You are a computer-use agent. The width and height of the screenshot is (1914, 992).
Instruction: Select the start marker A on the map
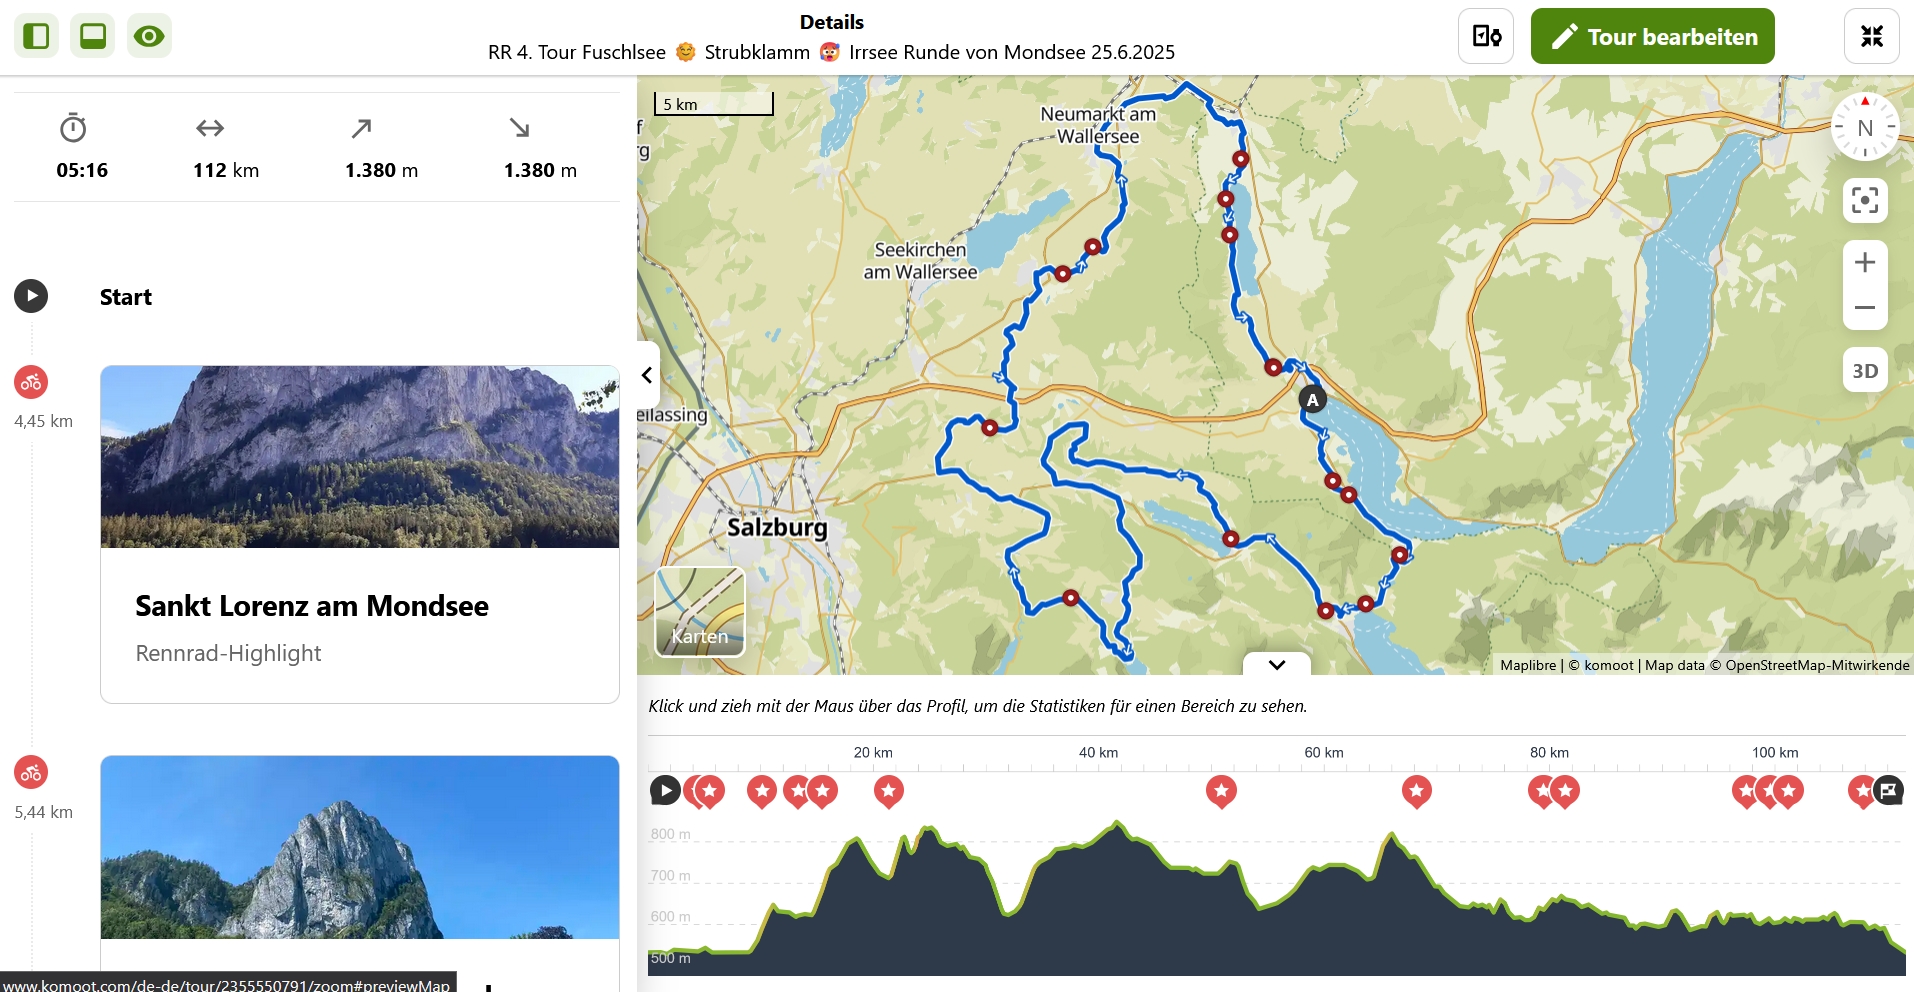pos(1312,400)
